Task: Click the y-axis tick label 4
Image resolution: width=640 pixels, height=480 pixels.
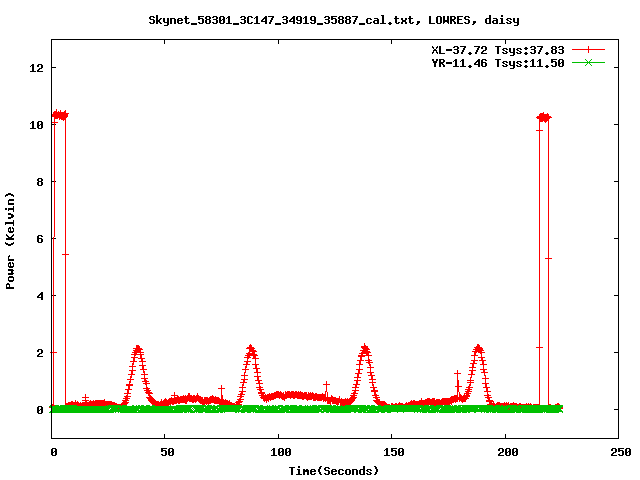Action: tap(40, 296)
